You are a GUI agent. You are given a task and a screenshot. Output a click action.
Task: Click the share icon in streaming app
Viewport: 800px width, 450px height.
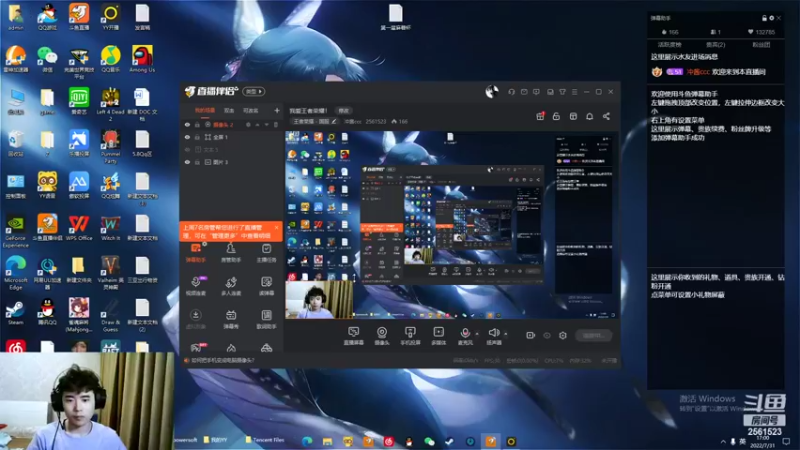606,116
